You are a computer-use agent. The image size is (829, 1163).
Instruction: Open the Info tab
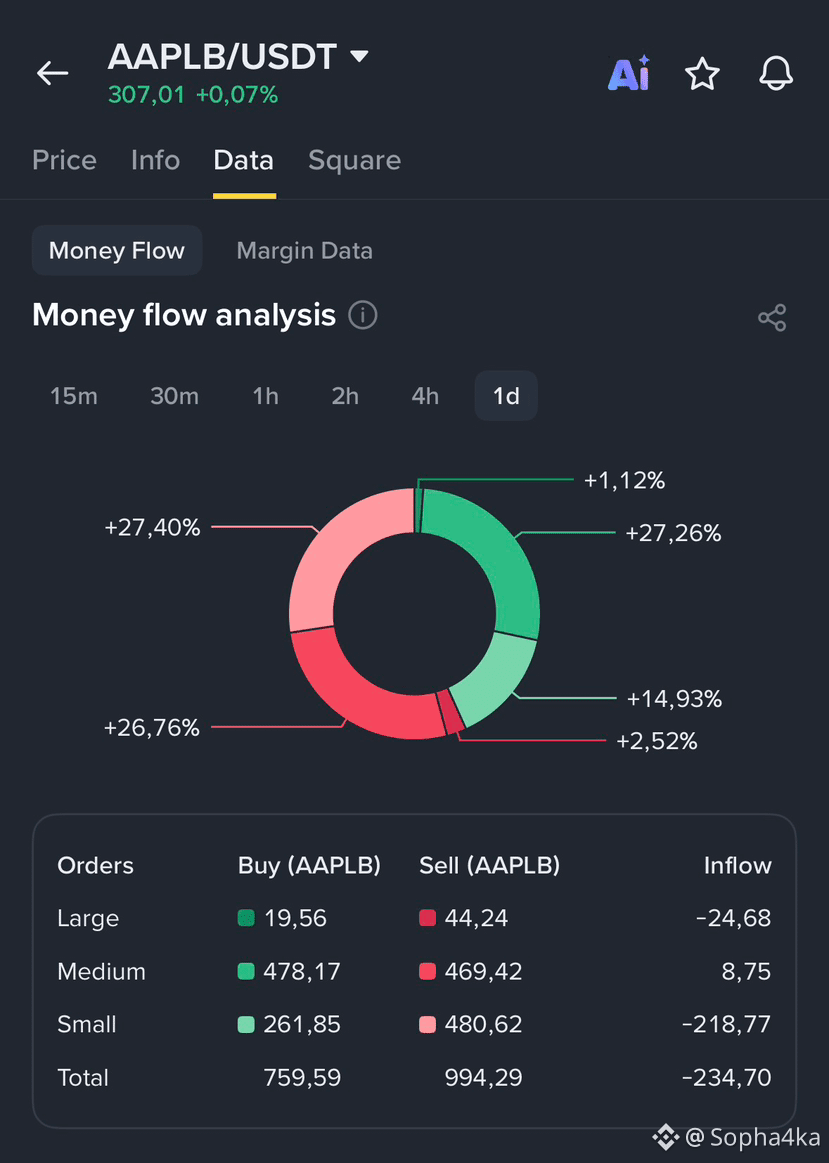(155, 160)
